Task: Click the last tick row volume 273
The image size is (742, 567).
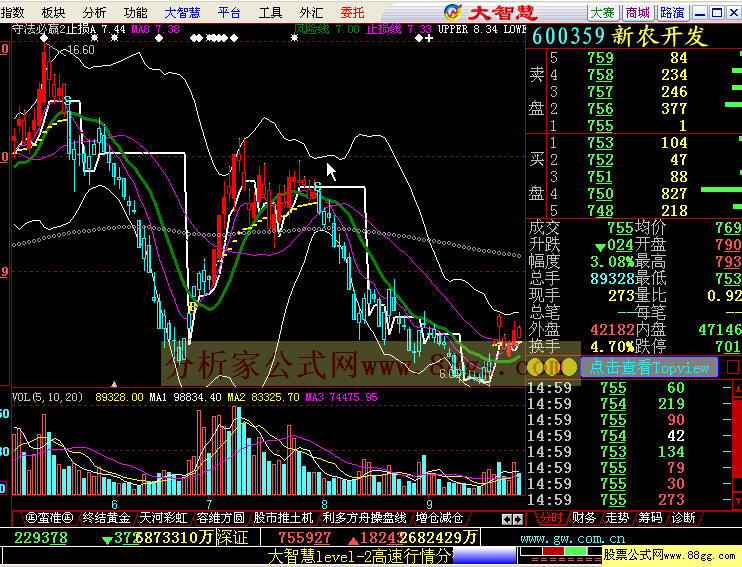Action: (671, 500)
